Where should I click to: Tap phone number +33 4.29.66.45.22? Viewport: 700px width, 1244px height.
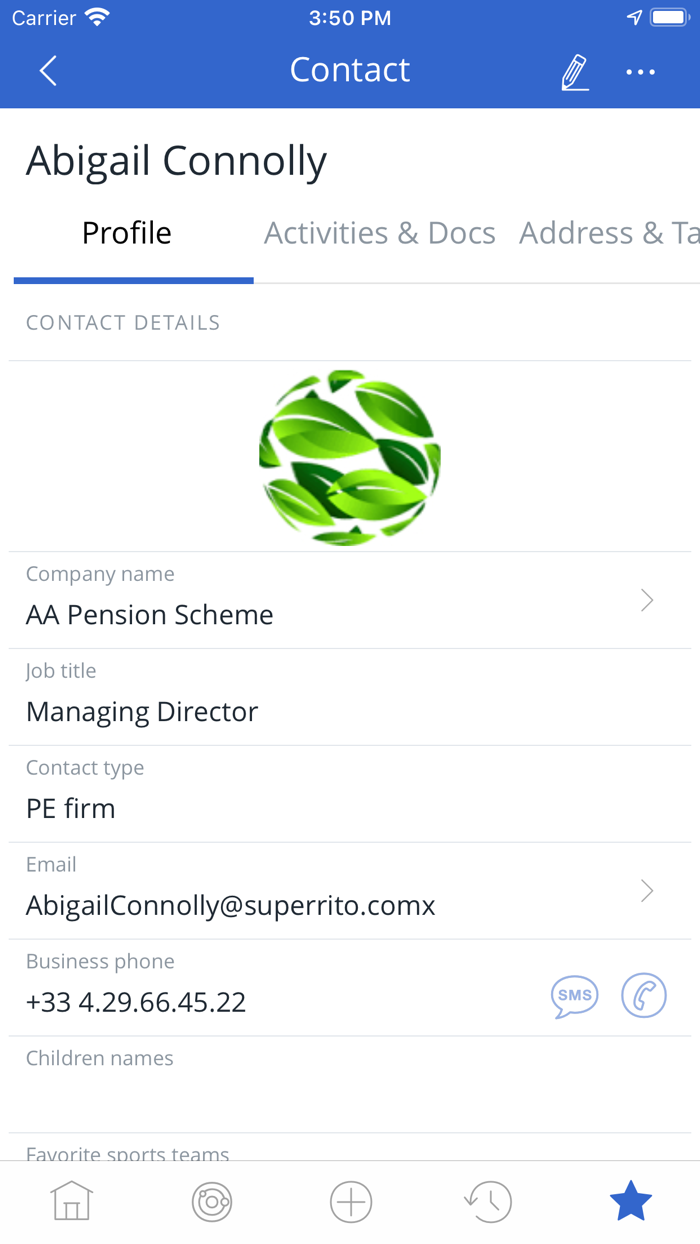click(x=136, y=1002)
